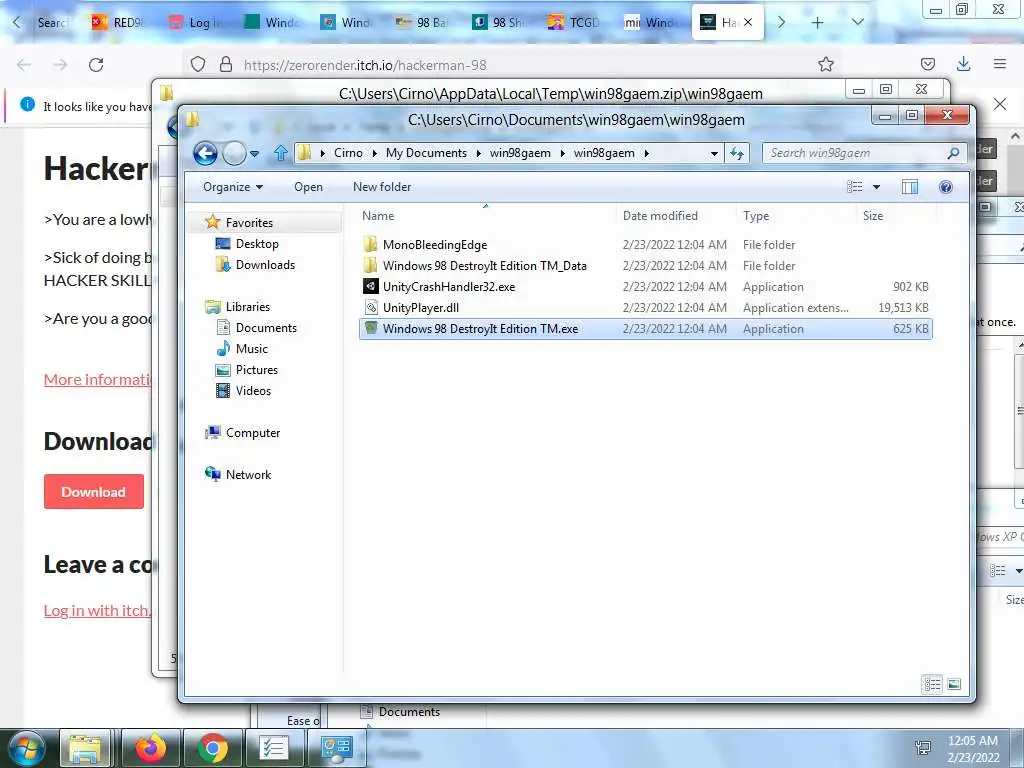The width and height of the screenshot is (1024, 768).
Task: Click the red Download button on itch.io
Action: (93, 492)
